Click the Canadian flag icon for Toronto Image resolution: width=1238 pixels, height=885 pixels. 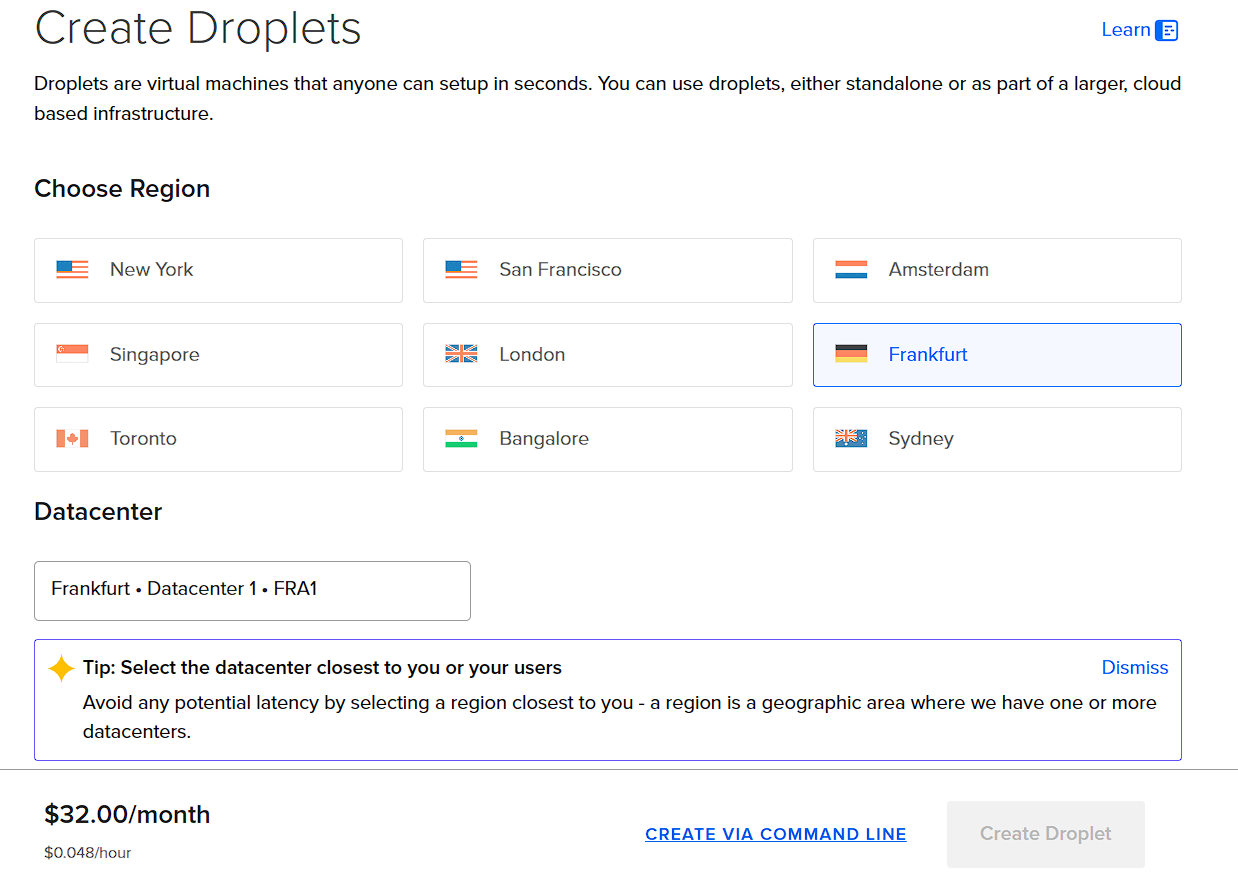(72, 438)
